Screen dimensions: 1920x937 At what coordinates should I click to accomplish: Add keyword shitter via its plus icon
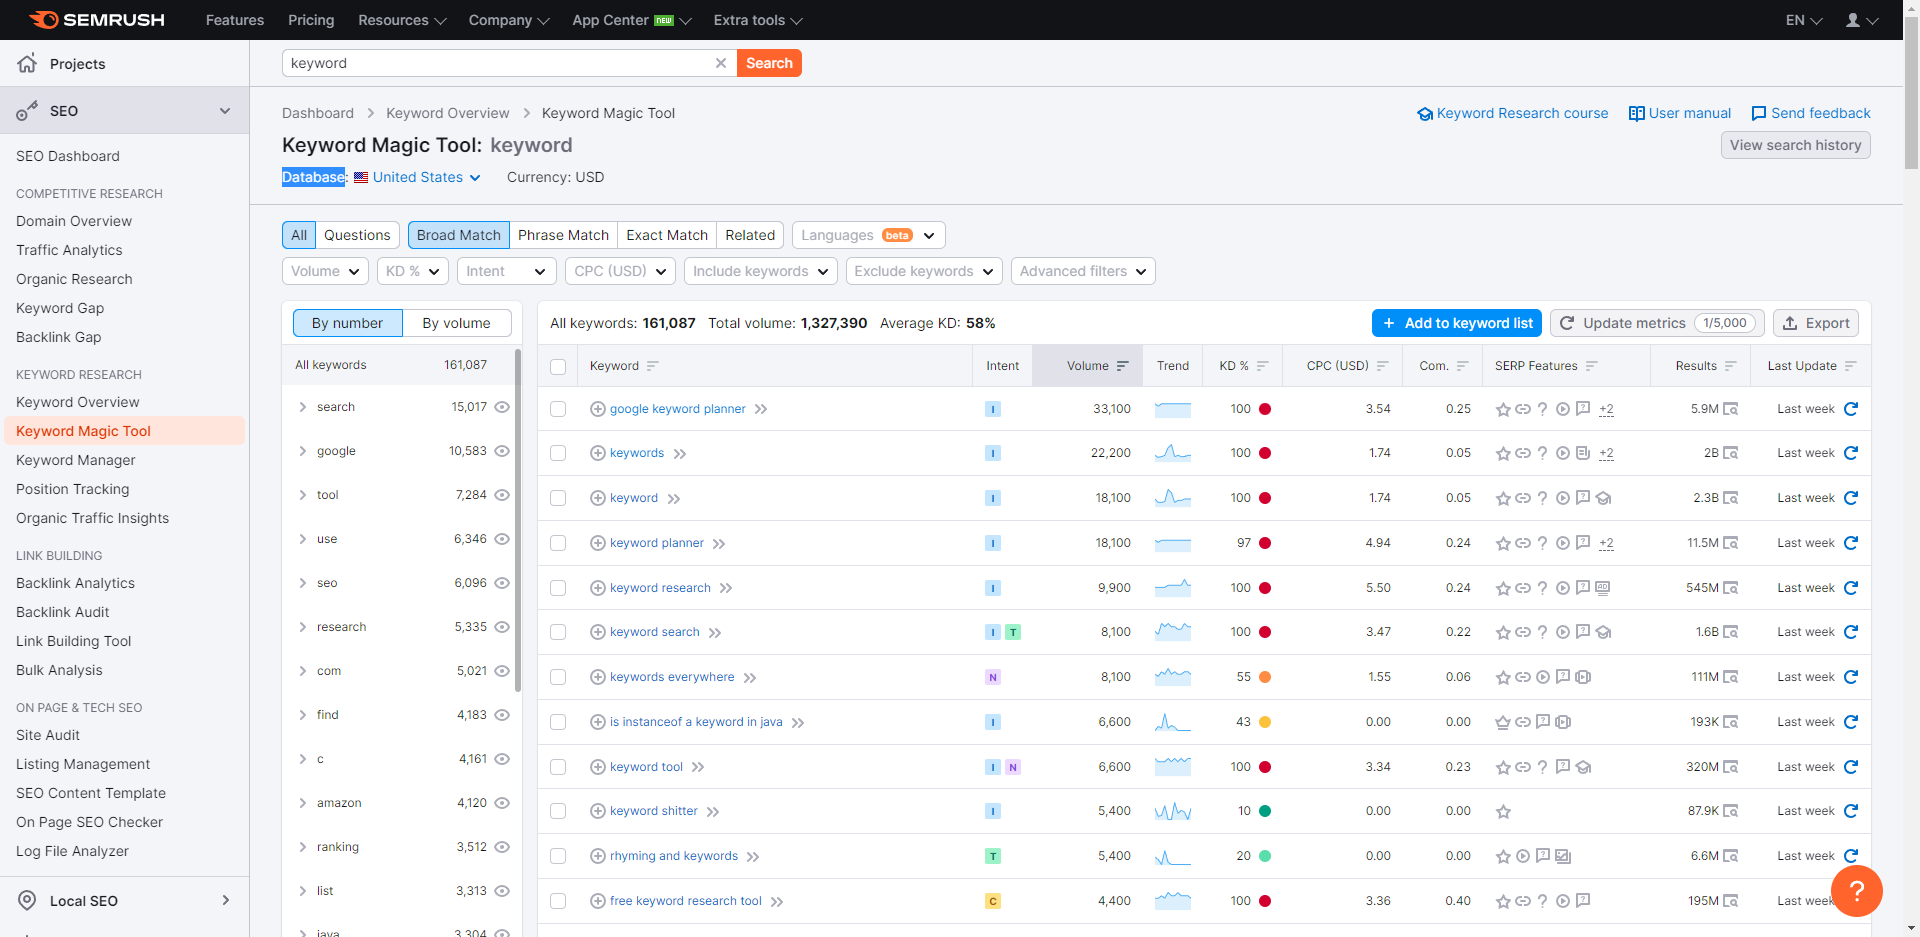[598, 811]
